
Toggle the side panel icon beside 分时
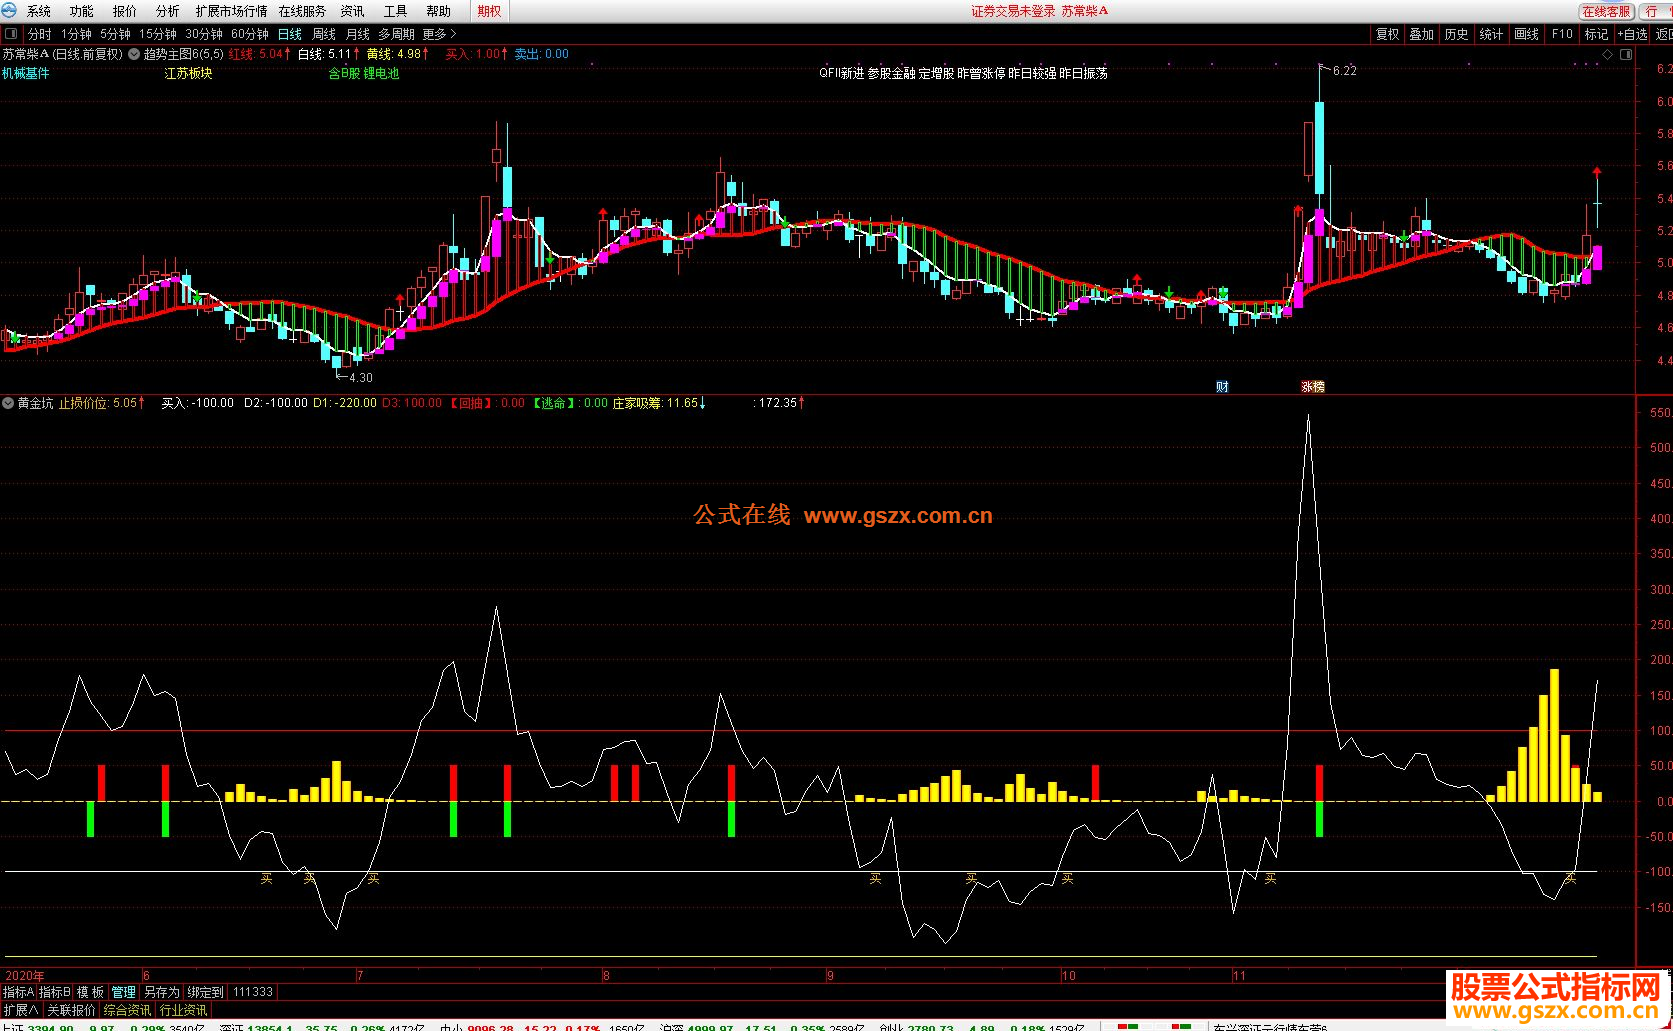(x=11, y=34)
